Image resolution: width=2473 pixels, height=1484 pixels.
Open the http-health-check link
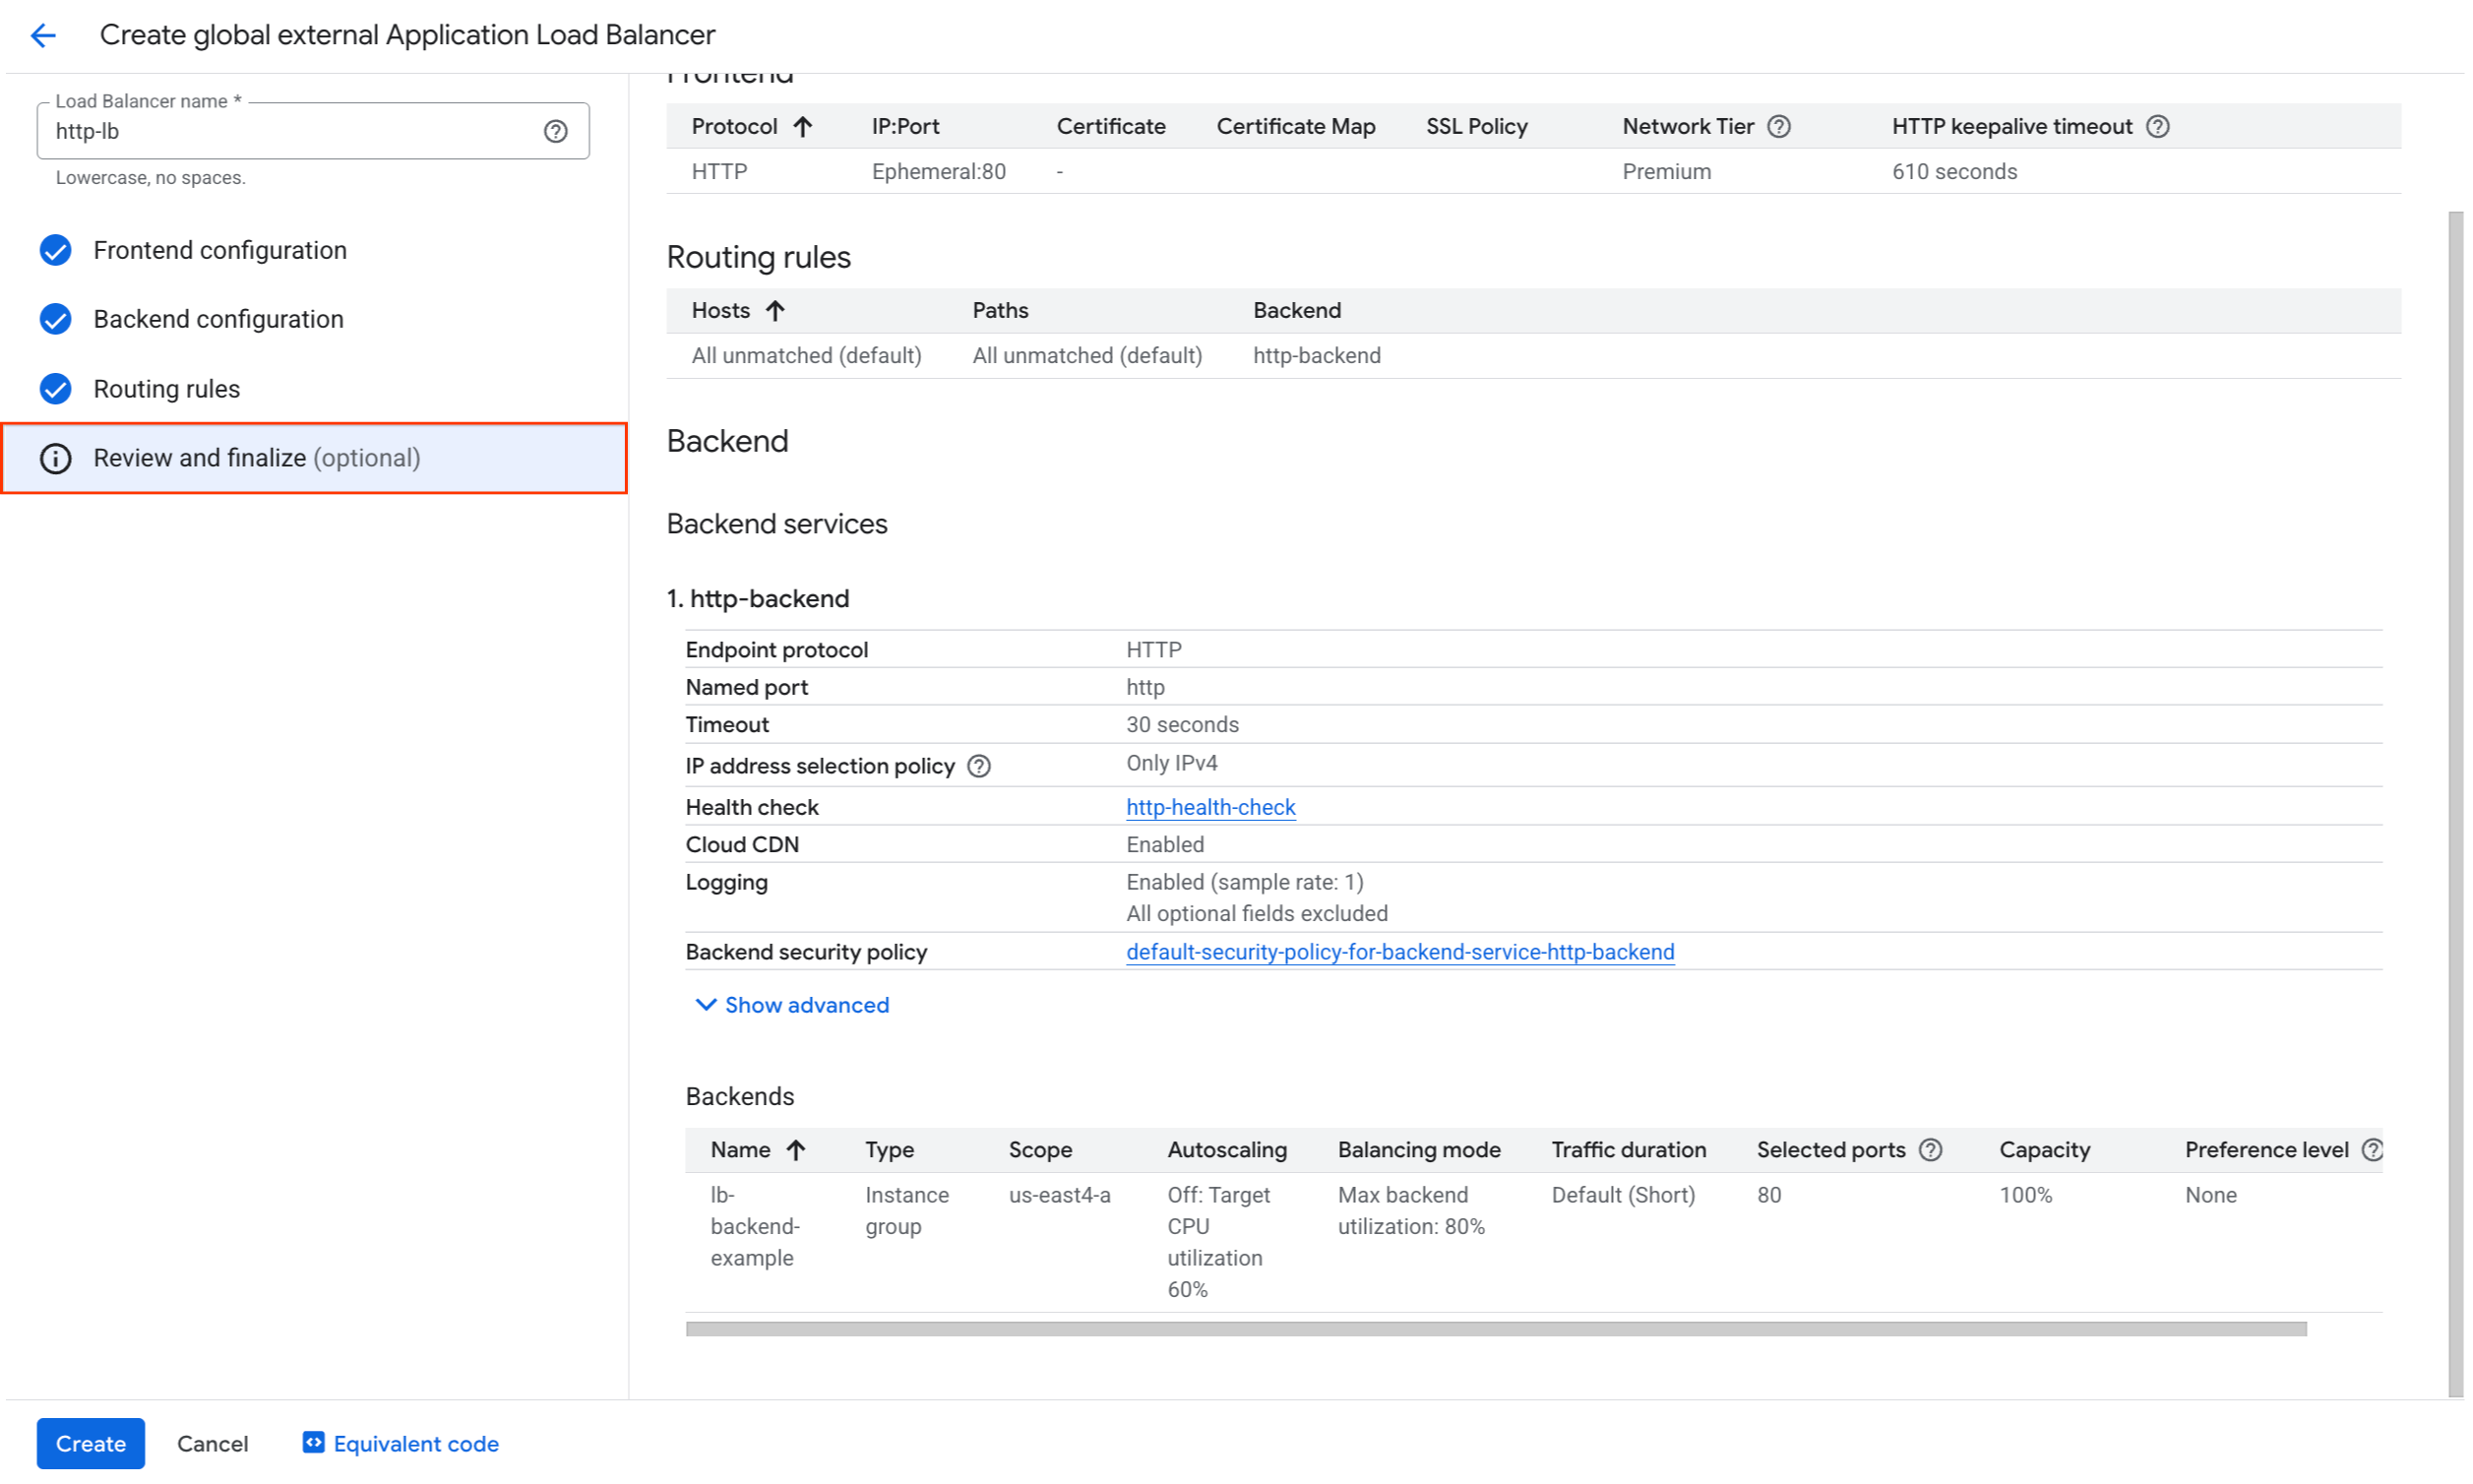coord(1210,807)
